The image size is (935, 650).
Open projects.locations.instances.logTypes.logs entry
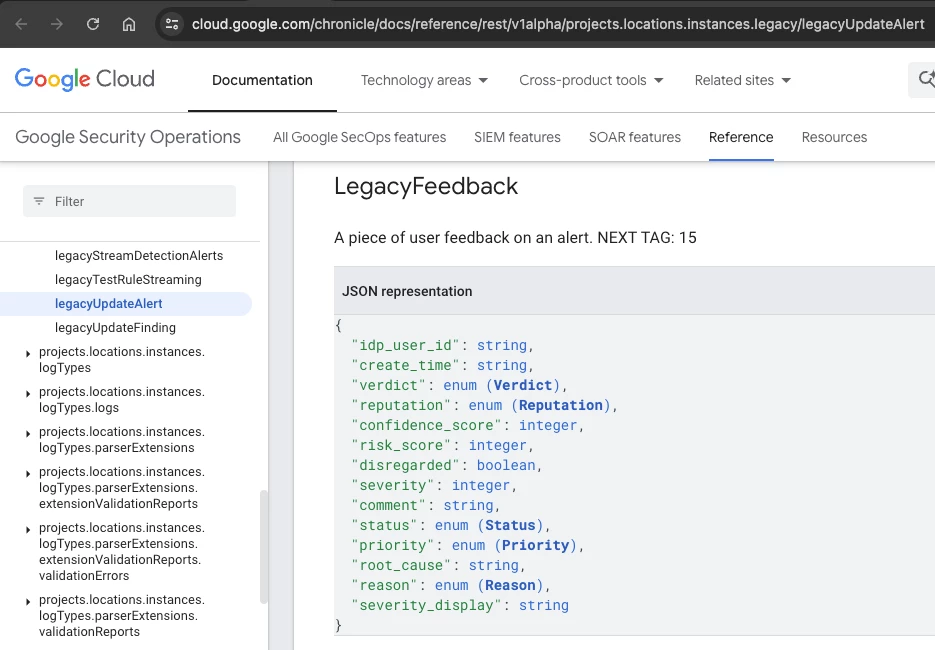click(x=122, y=400)
